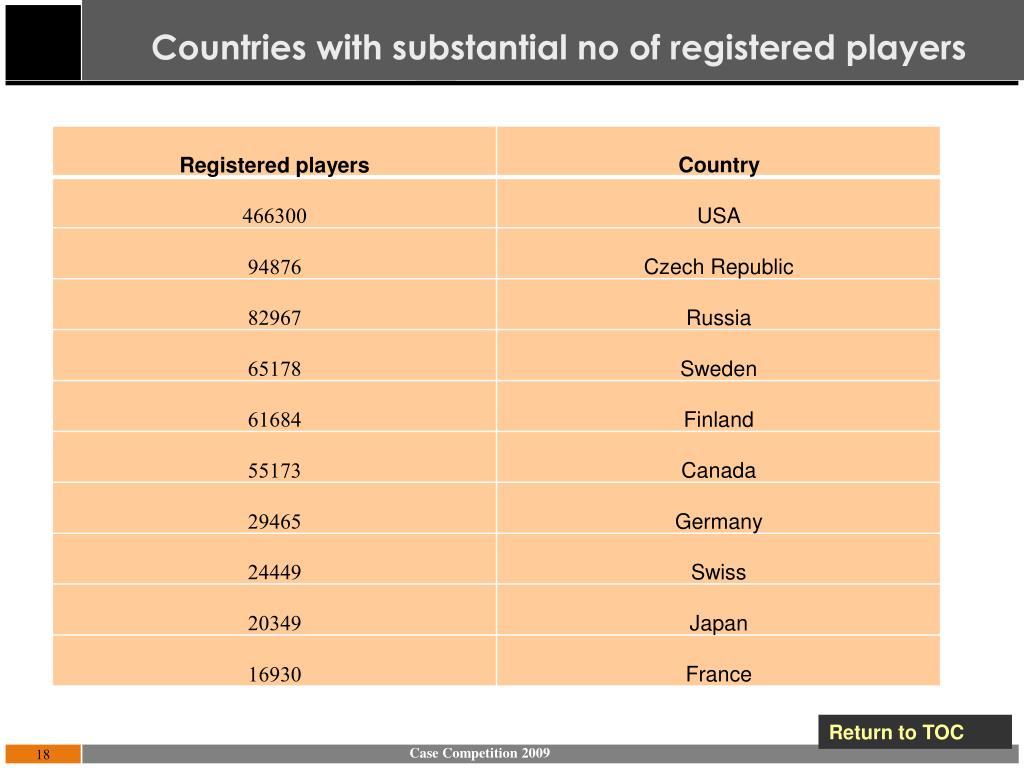The width and height of the screenshot is (1024, 768).
Task: Select the slide title about registered players
Action: pos(559,48)
